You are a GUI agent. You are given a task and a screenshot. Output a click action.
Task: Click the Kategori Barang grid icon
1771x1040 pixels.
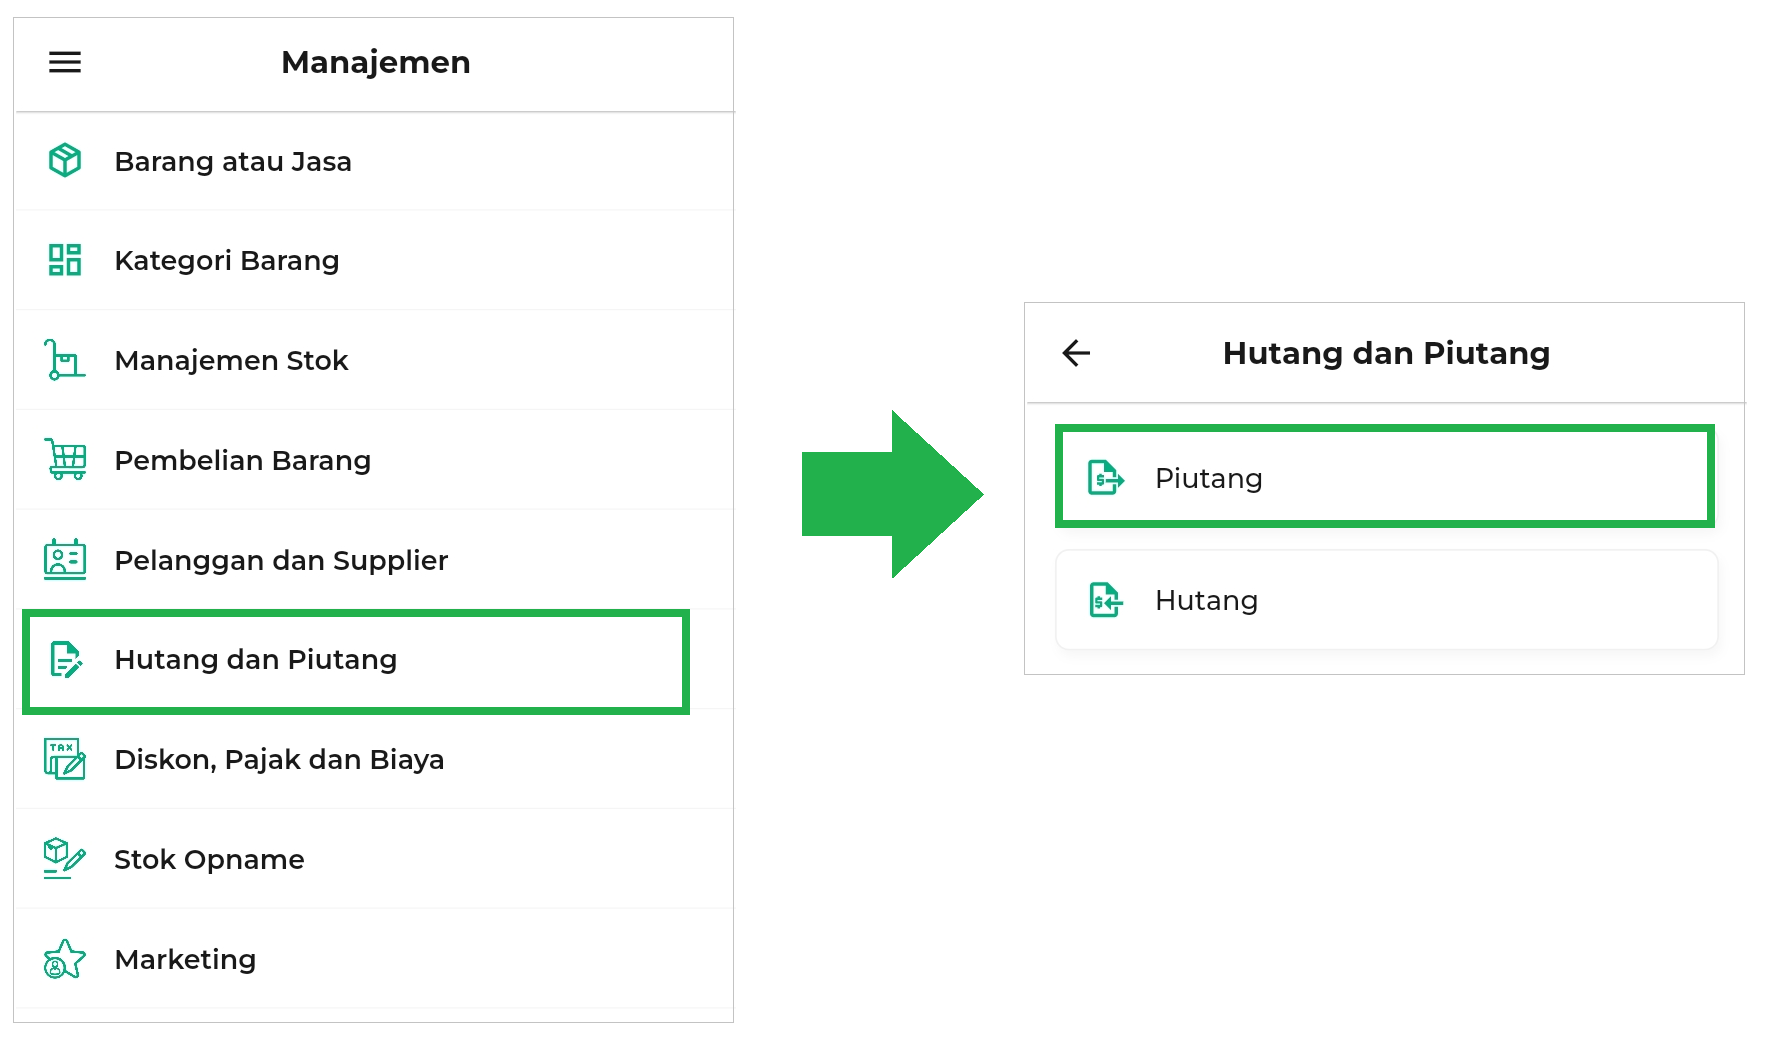click(65, 260)
